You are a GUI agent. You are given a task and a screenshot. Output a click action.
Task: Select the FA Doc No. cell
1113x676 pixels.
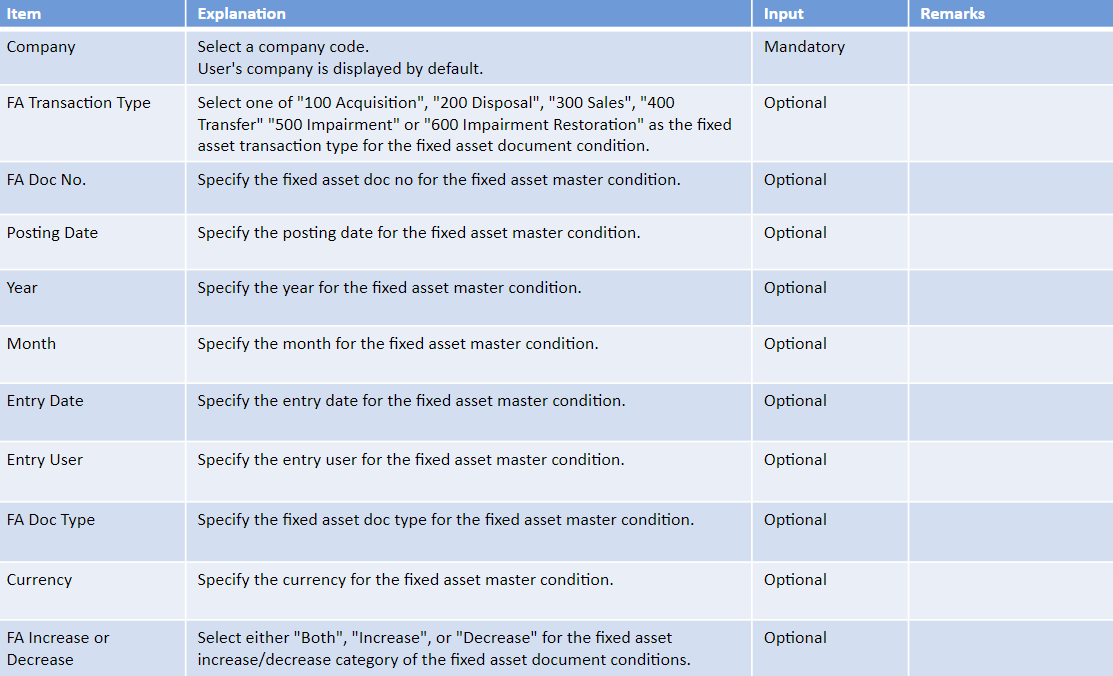(92, 188)
